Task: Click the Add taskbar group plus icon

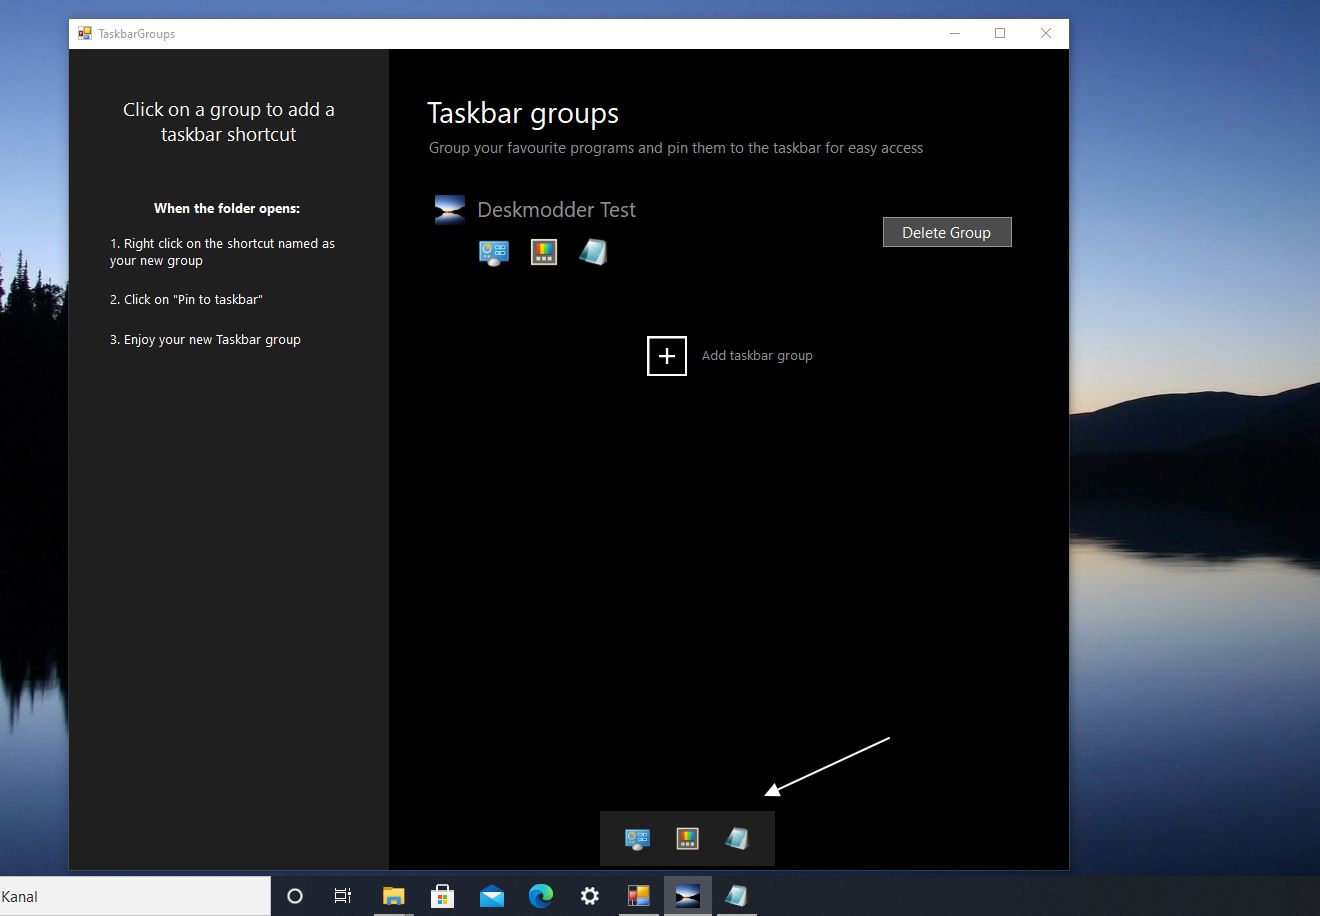Action: tap(667, 356)
